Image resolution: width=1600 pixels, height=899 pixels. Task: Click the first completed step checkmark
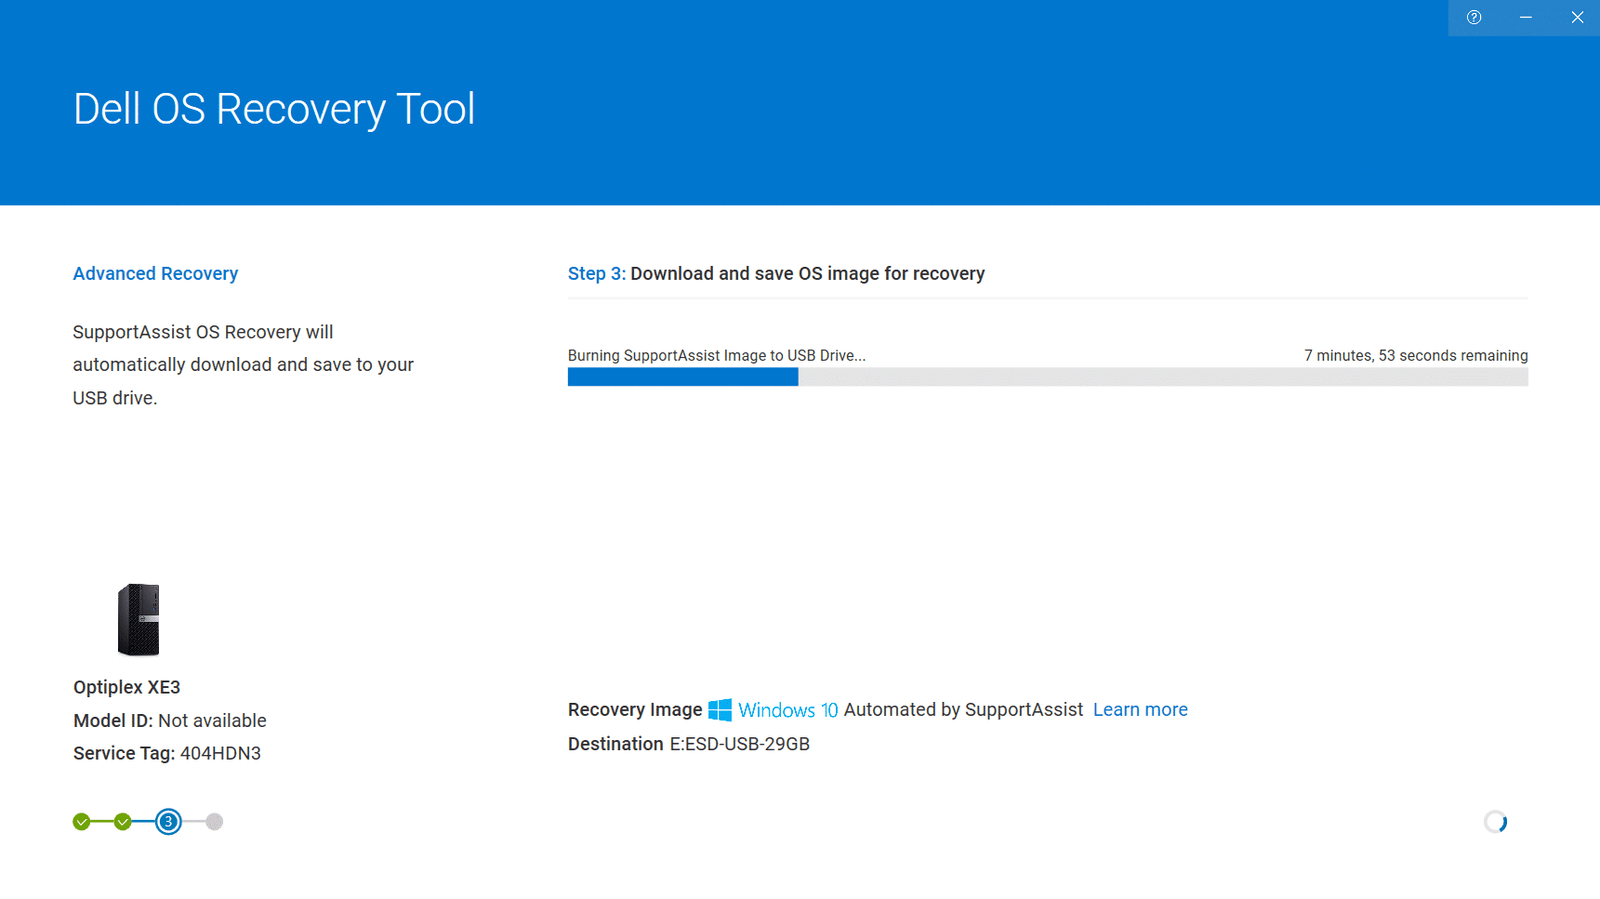click(82, 822)
